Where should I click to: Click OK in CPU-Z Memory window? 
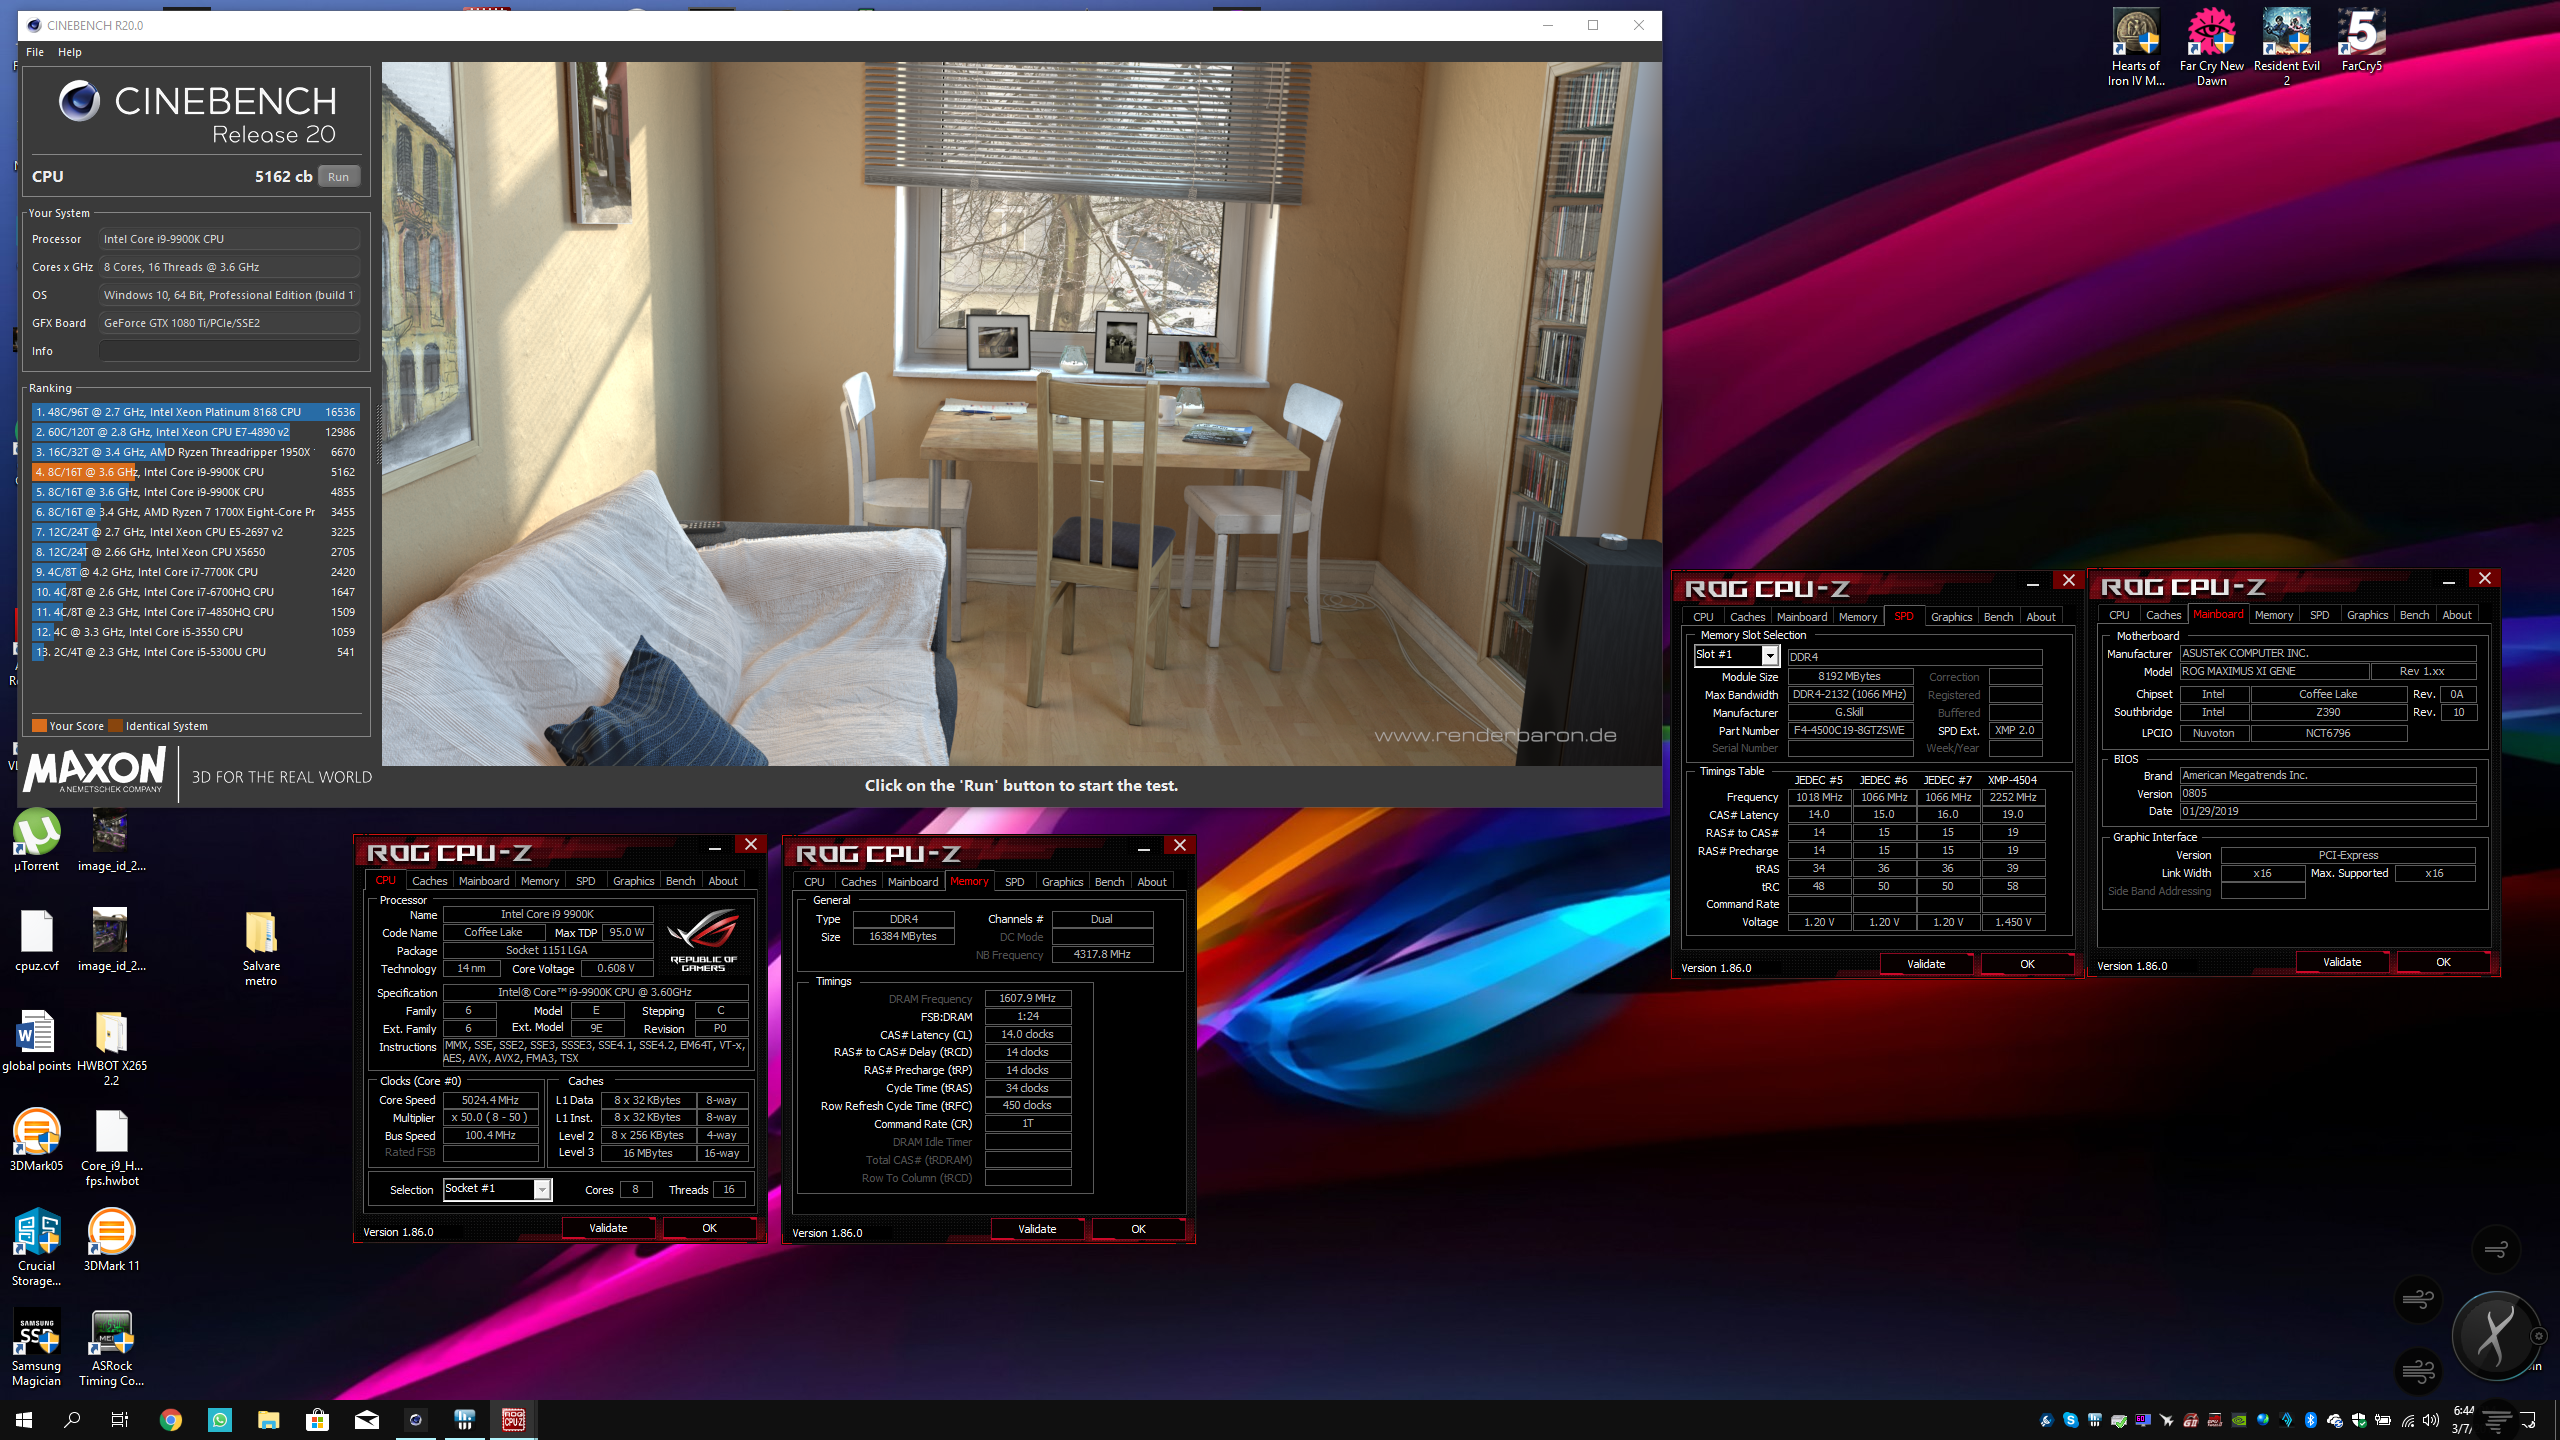1138,1229
